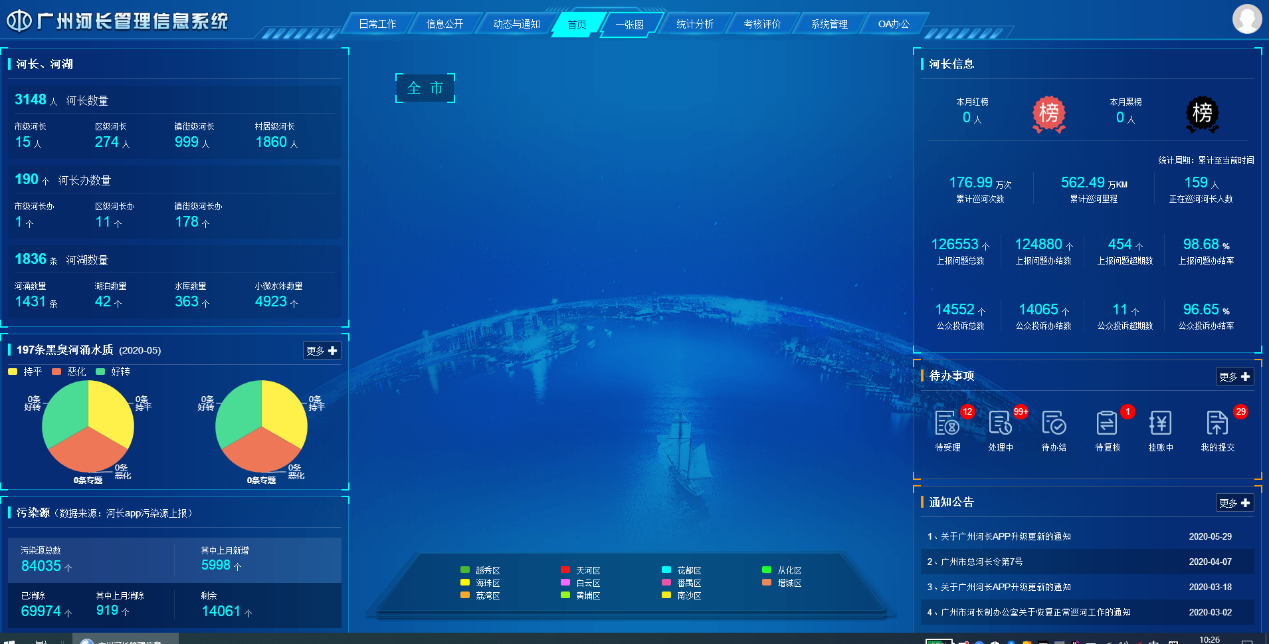Select the 天河区 red legend swatch
Viewport: 1269px width, 644px height.
click(565, 570)
